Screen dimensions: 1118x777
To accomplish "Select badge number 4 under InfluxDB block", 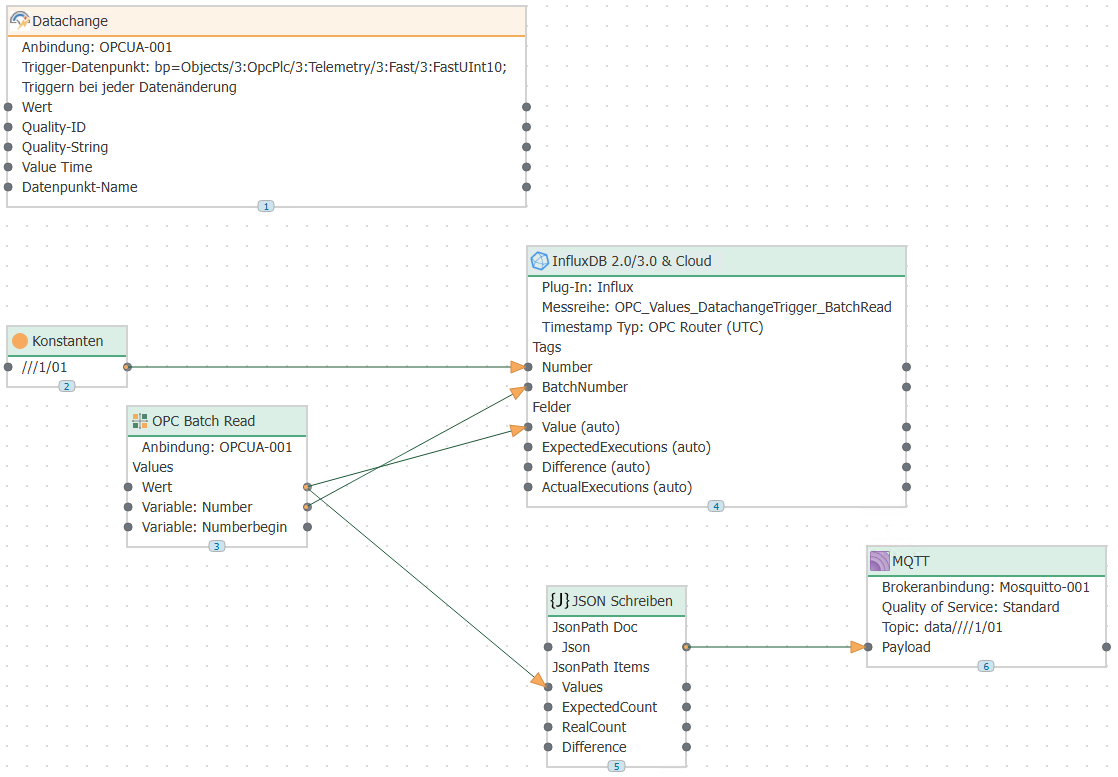I will 716,506.
